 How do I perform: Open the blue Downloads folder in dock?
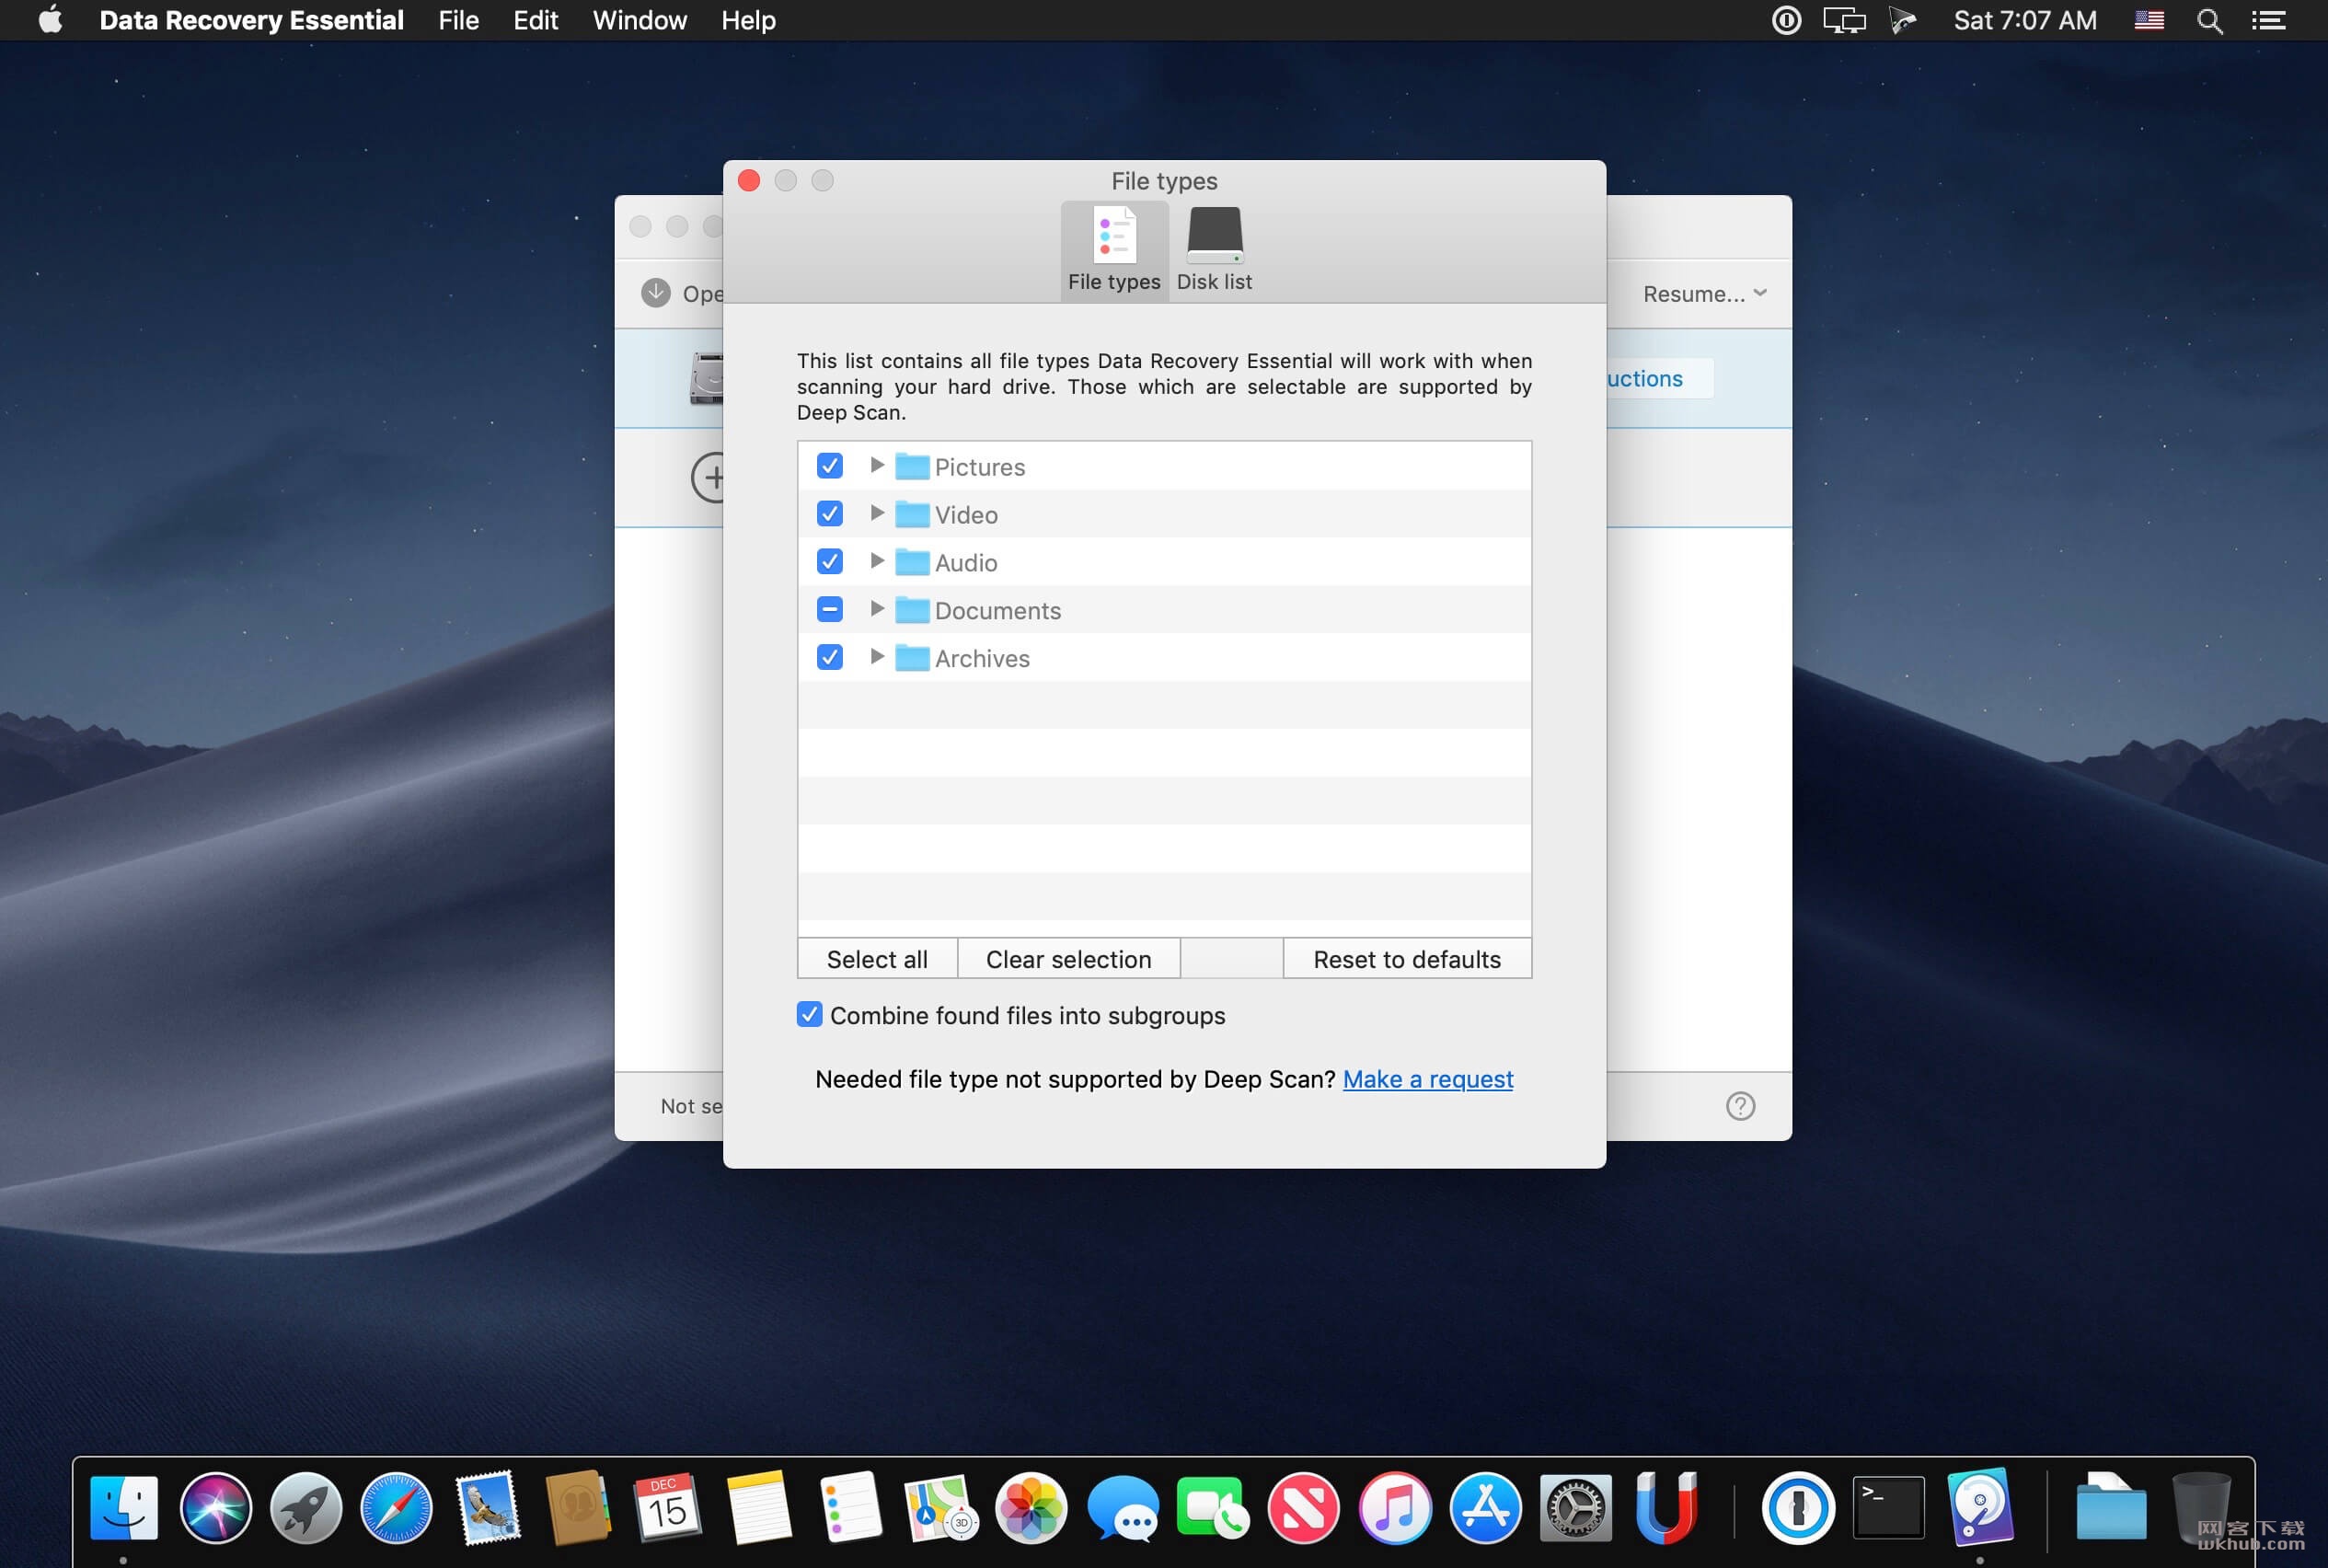tap(2110, 1508)
